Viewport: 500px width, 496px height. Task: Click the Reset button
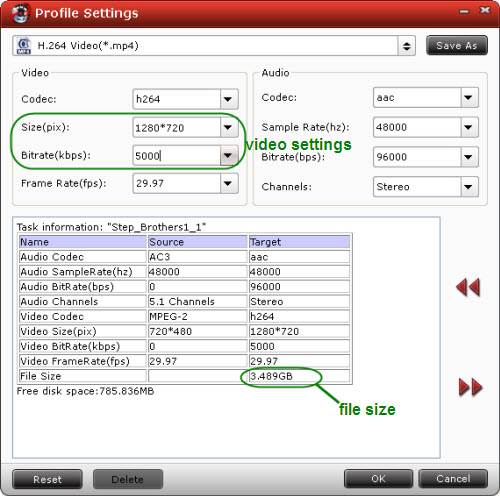coord(47,479)
